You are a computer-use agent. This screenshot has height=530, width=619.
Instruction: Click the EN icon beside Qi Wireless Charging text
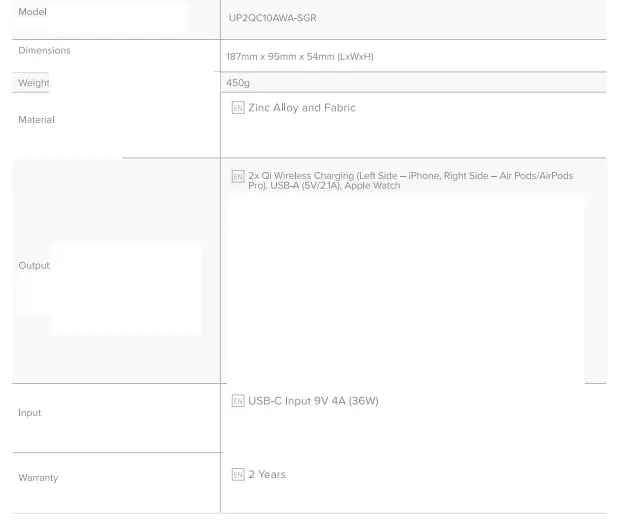tap(238, 177)
